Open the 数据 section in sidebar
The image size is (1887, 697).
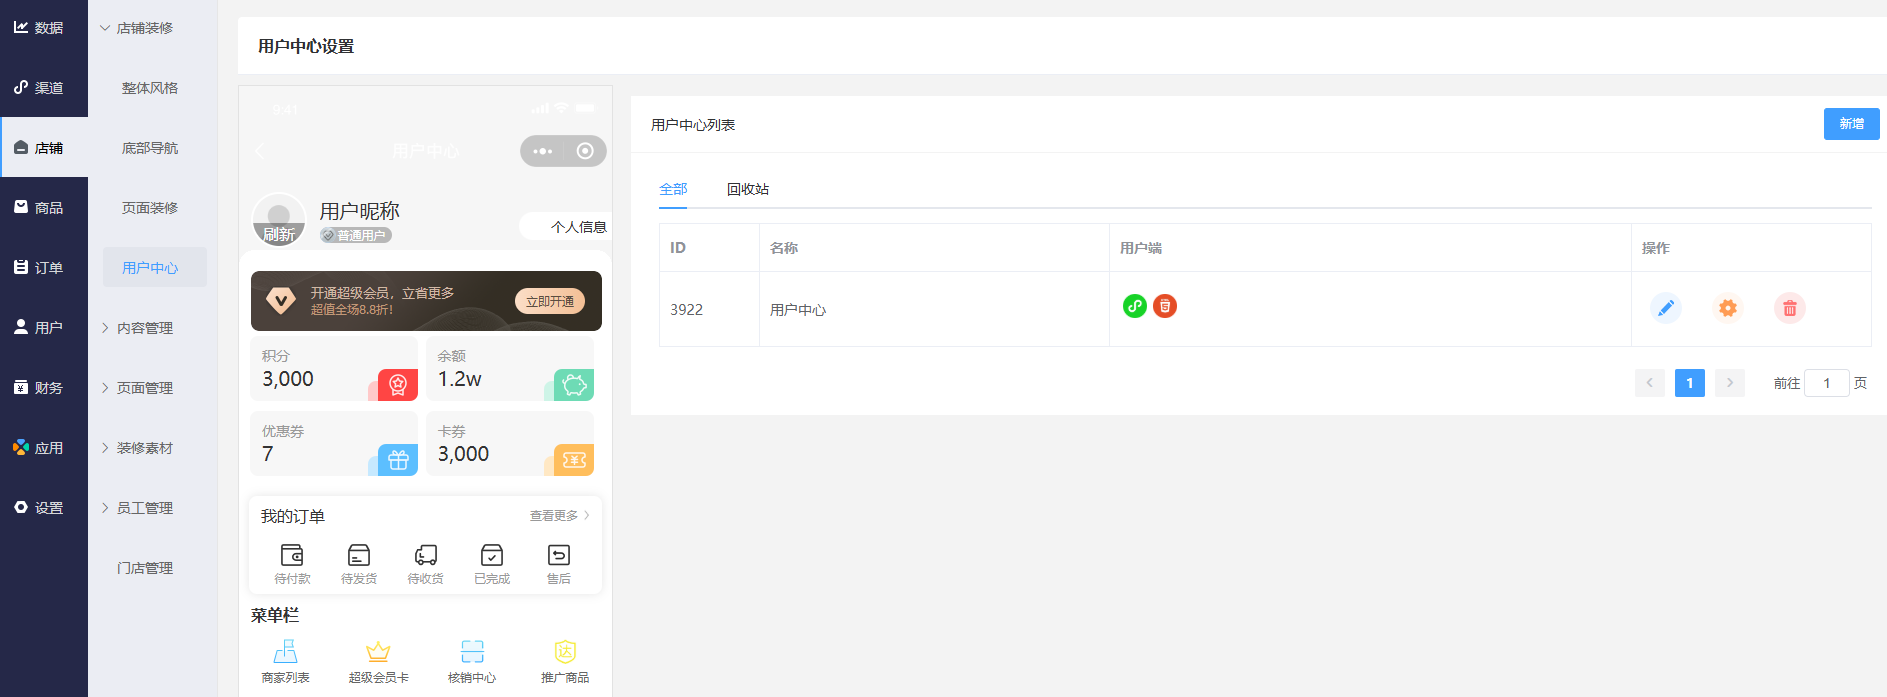44,28
